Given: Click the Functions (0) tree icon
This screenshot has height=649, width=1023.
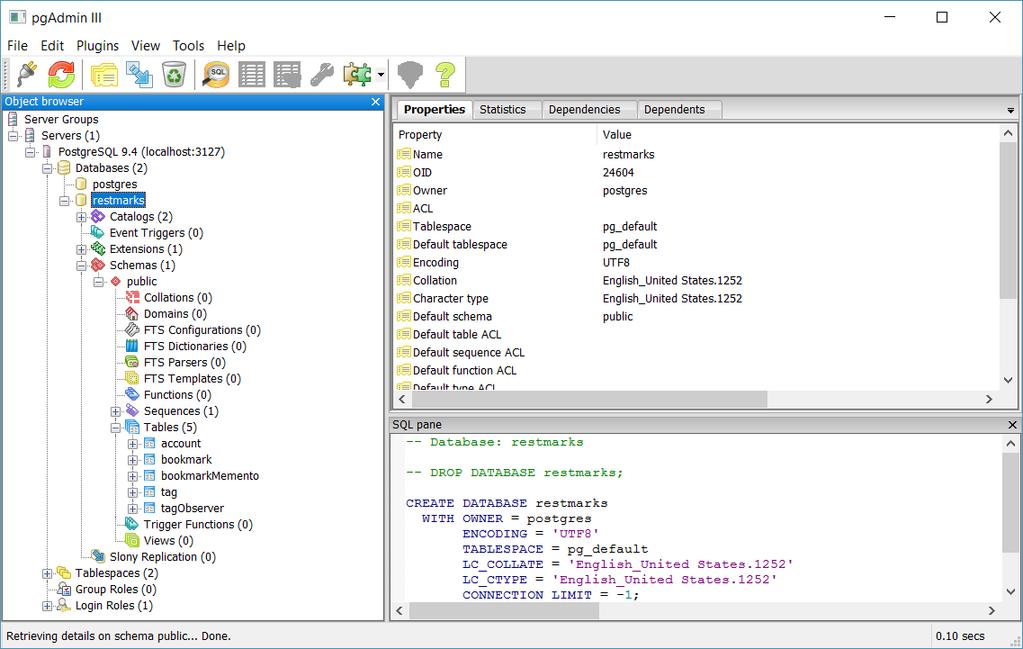Looking at the screenshot, I should click(132, 395).
